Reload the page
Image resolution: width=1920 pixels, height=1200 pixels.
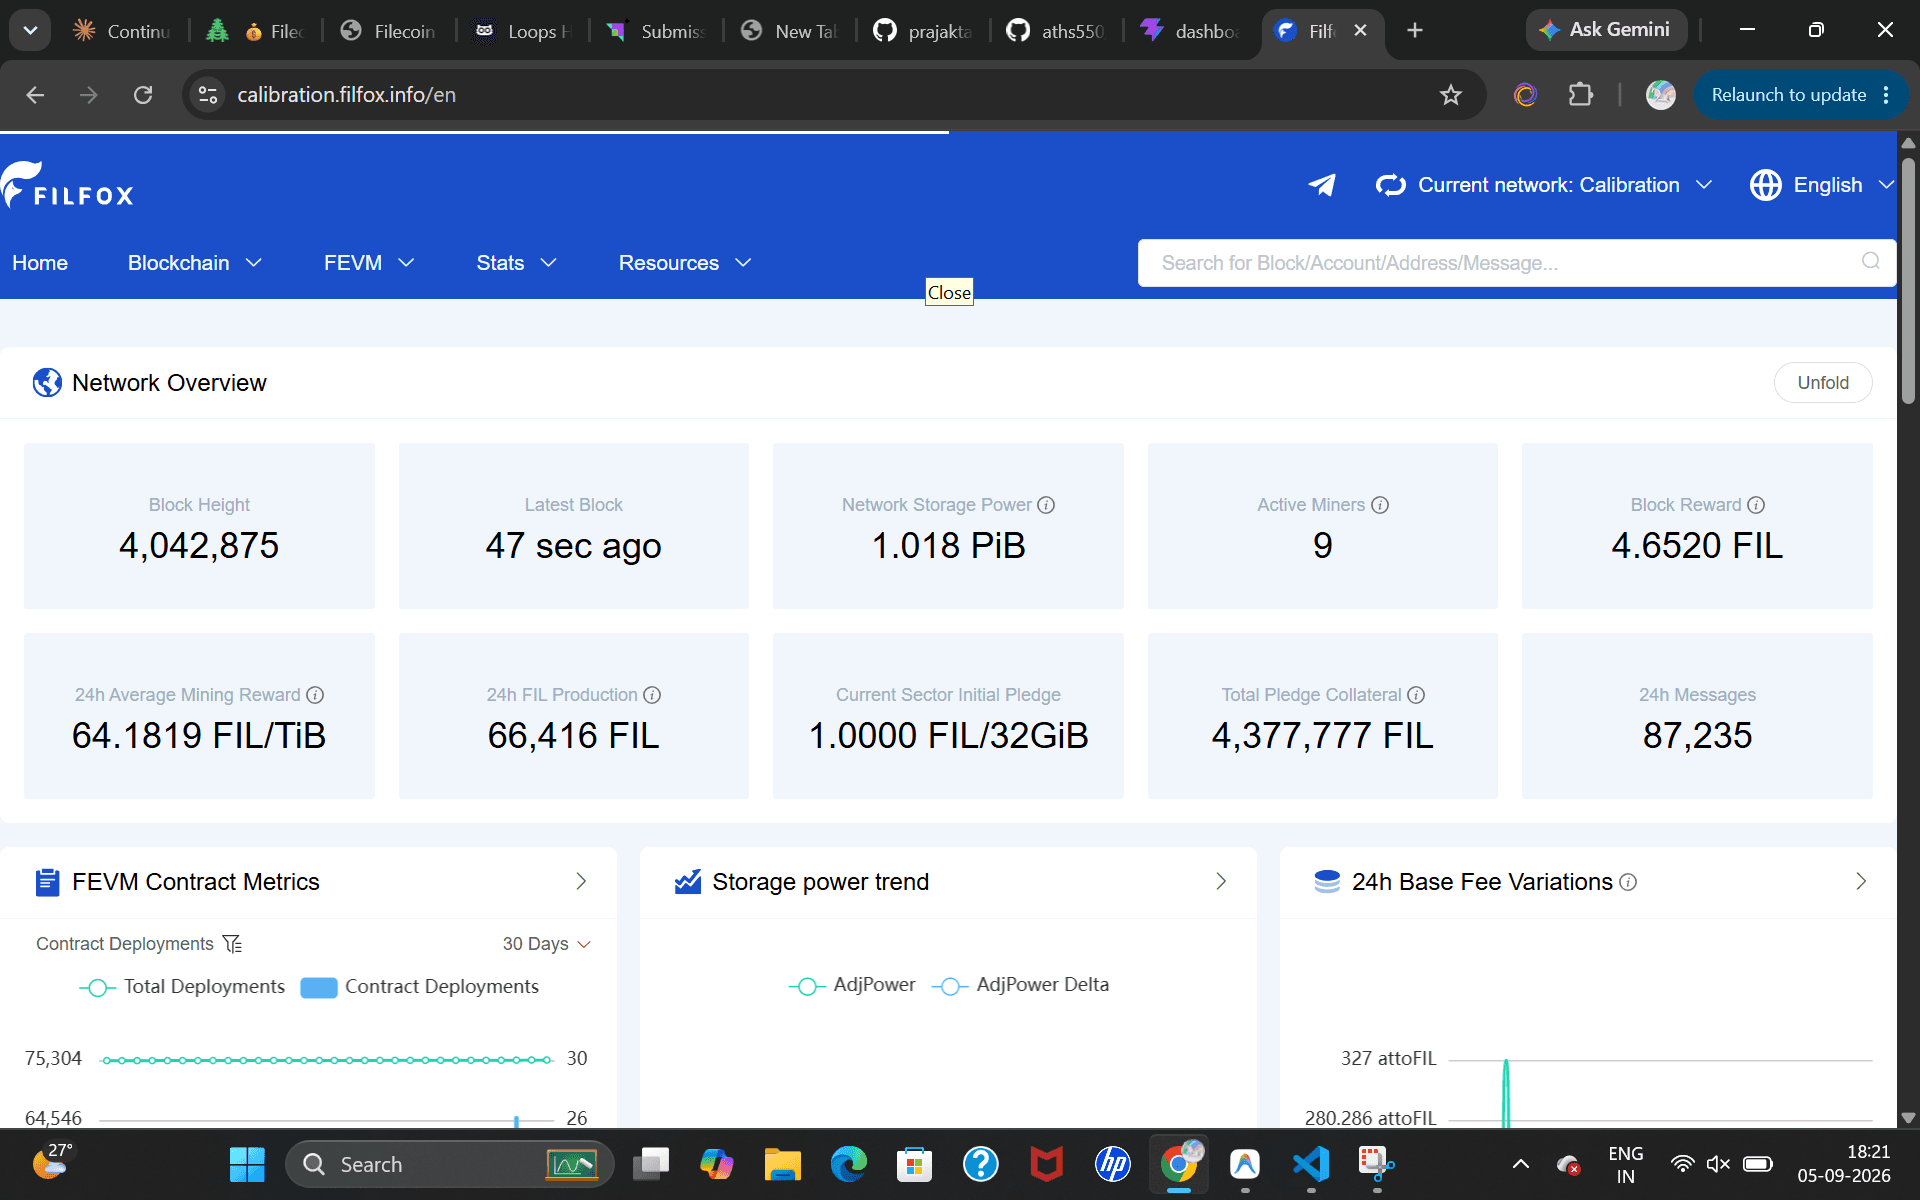[143, 95]
